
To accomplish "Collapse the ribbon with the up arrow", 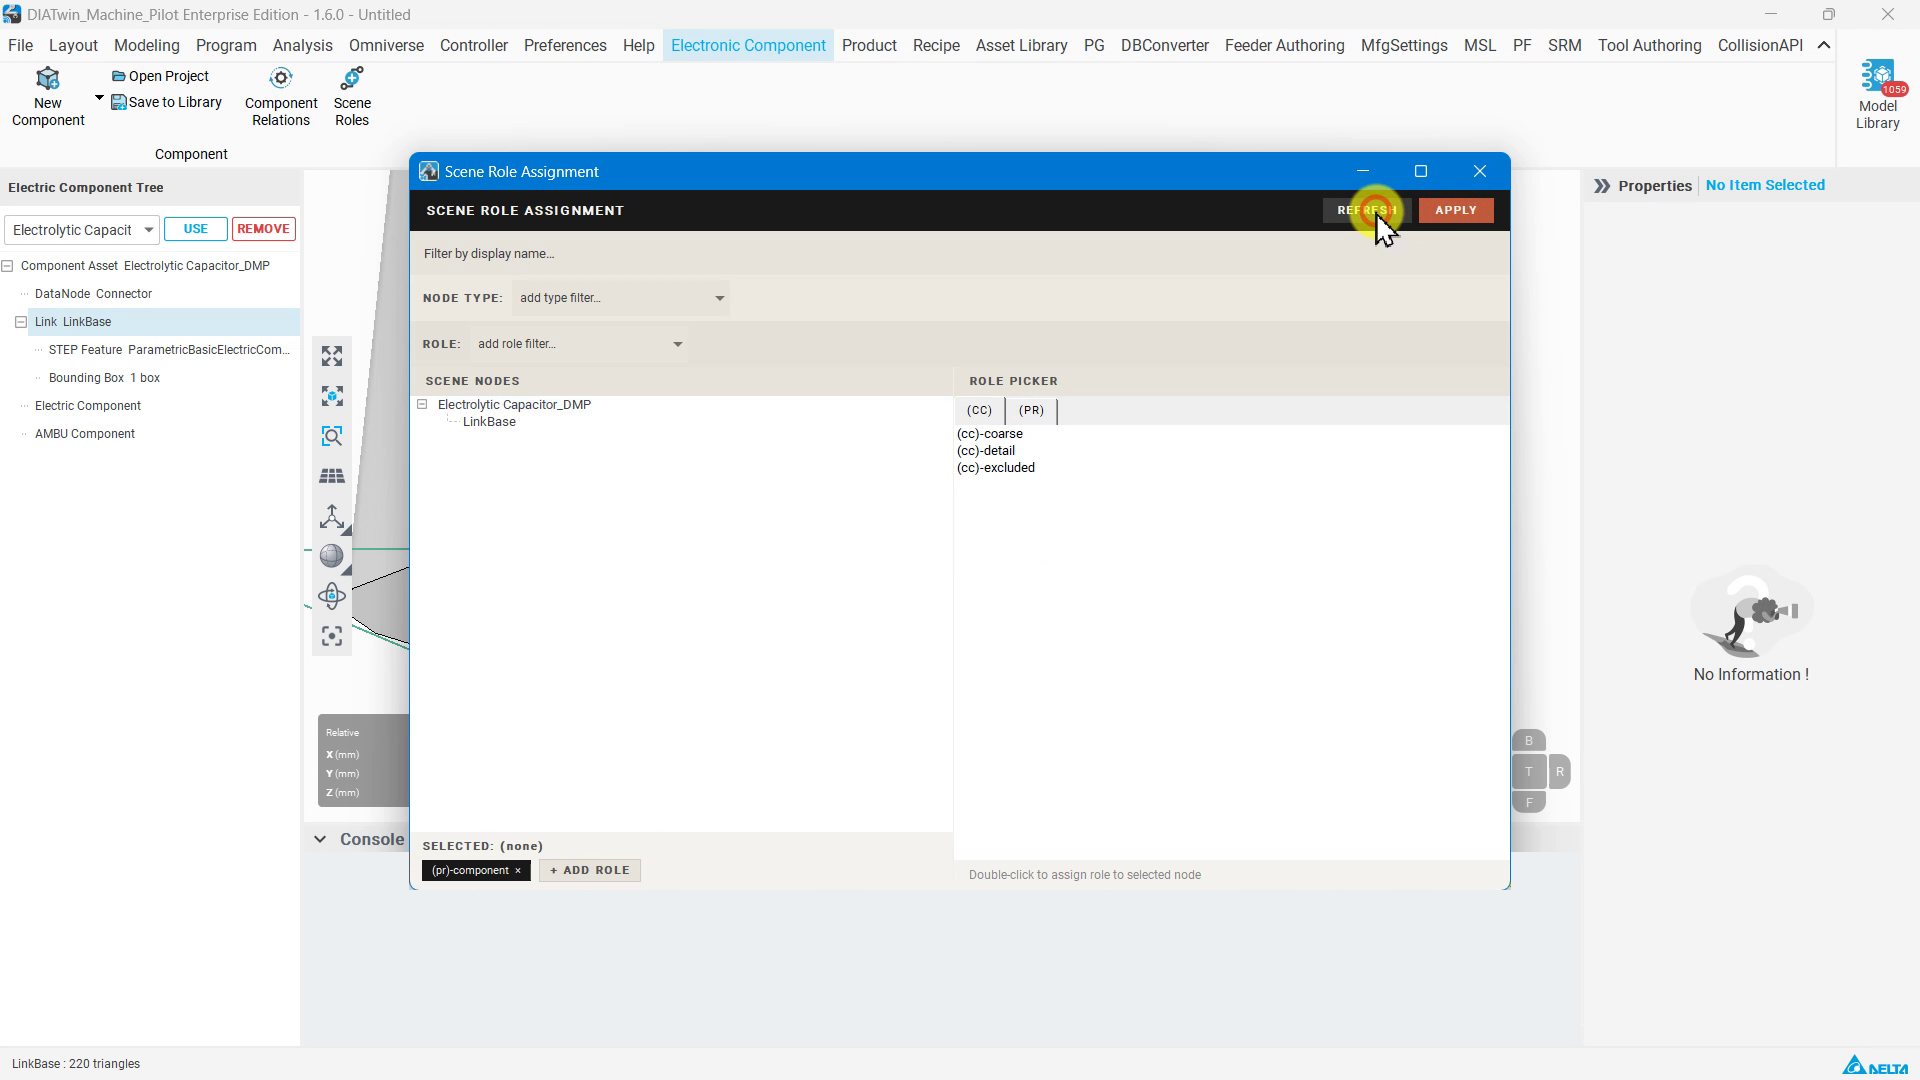I will pyautogui.click(x=1824, y=46).
